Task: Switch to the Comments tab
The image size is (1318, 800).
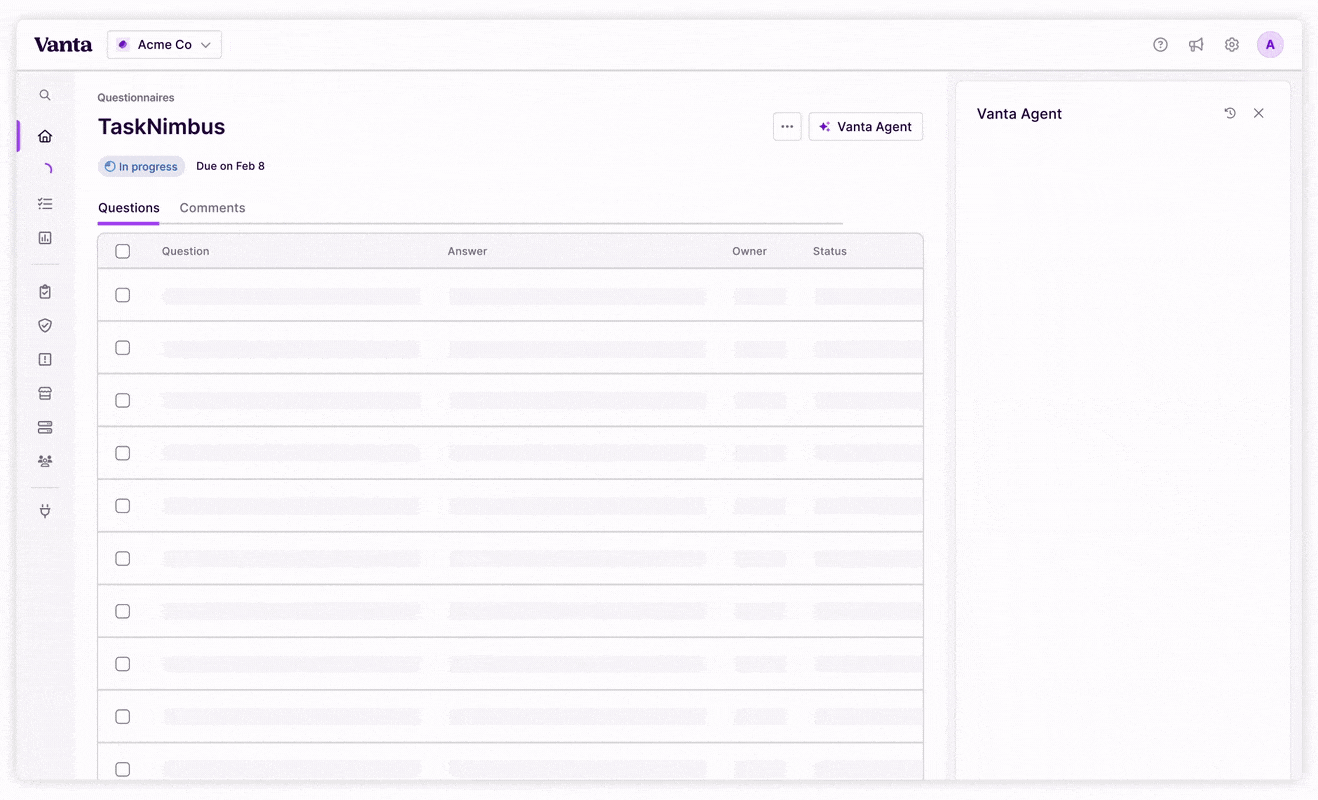Action: [x=212, y=208]
